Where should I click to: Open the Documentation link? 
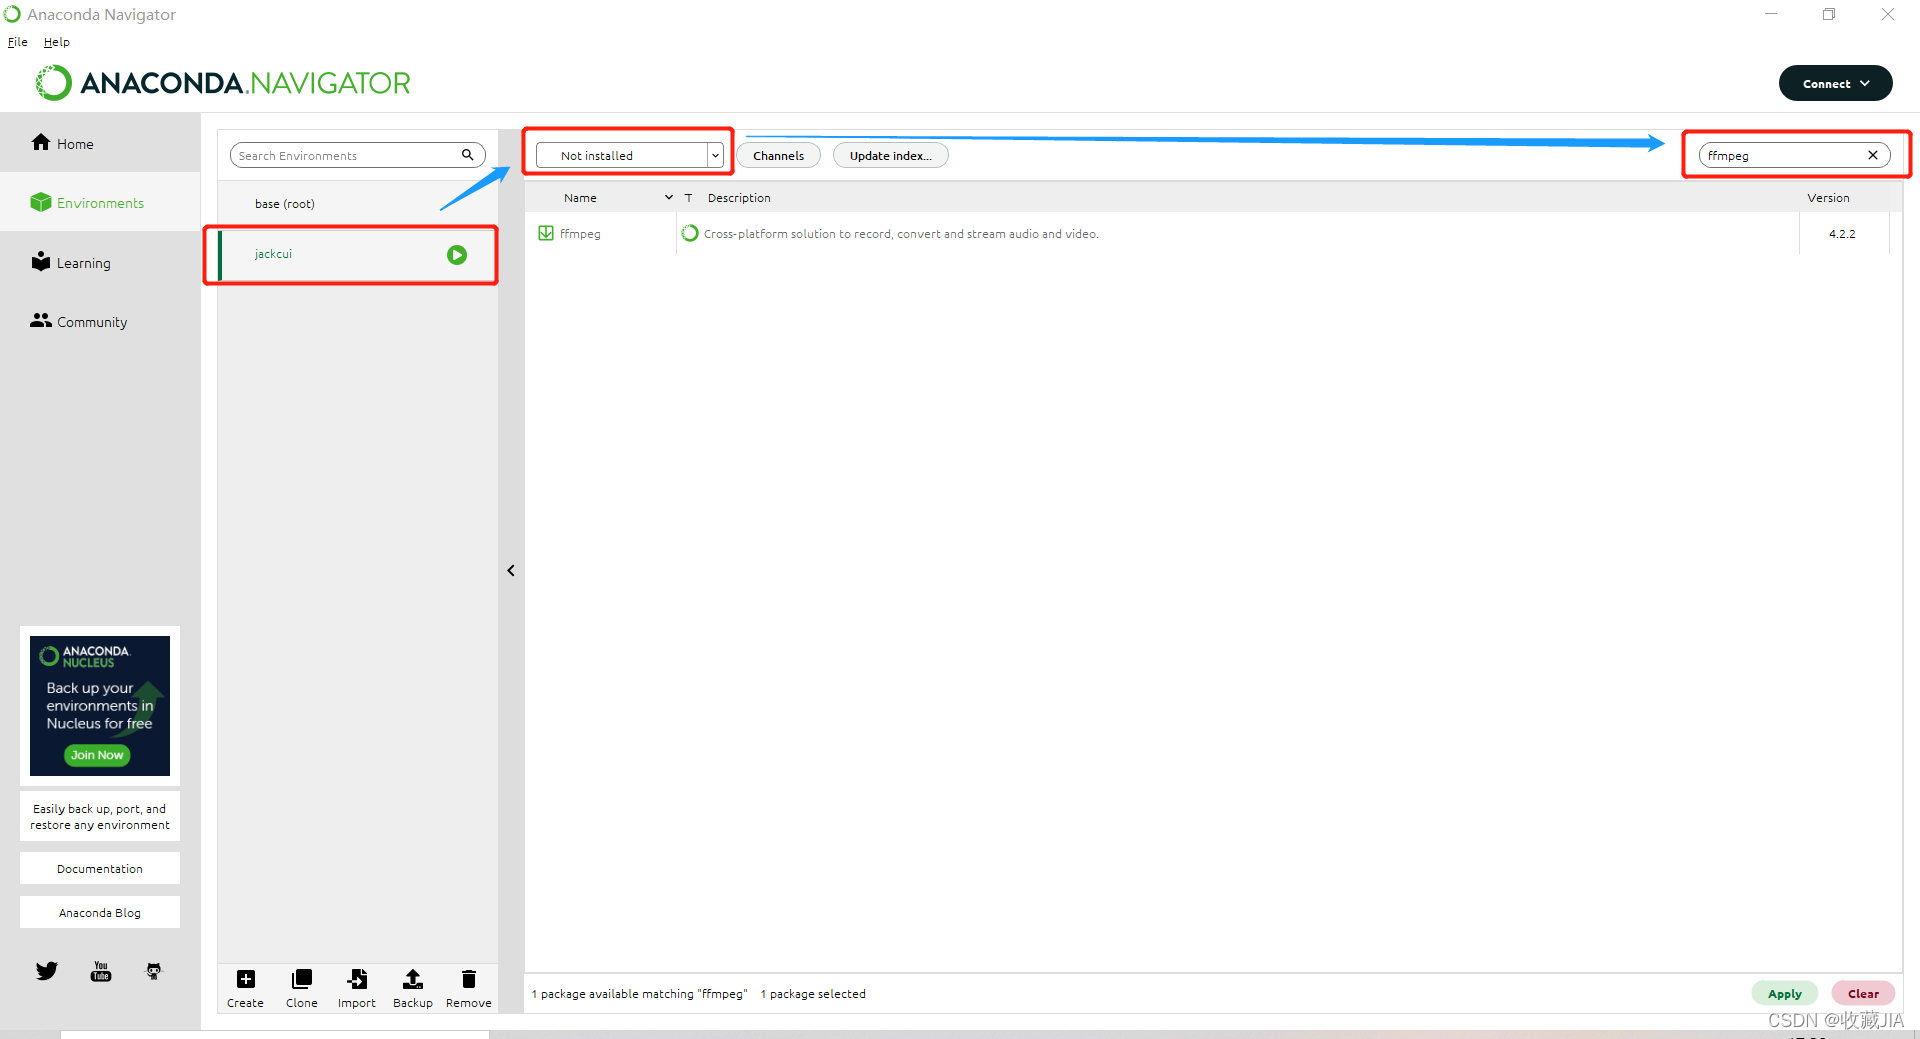(x=100, y=868)
